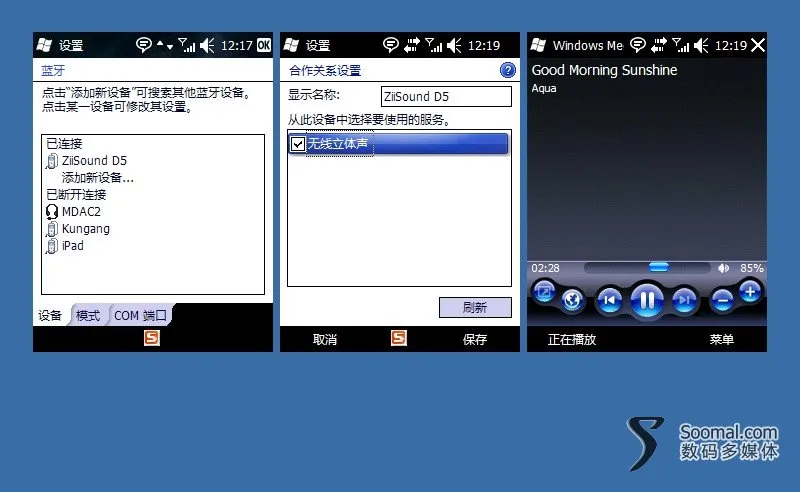Screen dimensions: 800x492
Task: Open 正在播放 now playing softkey
Action: (572, 339)
